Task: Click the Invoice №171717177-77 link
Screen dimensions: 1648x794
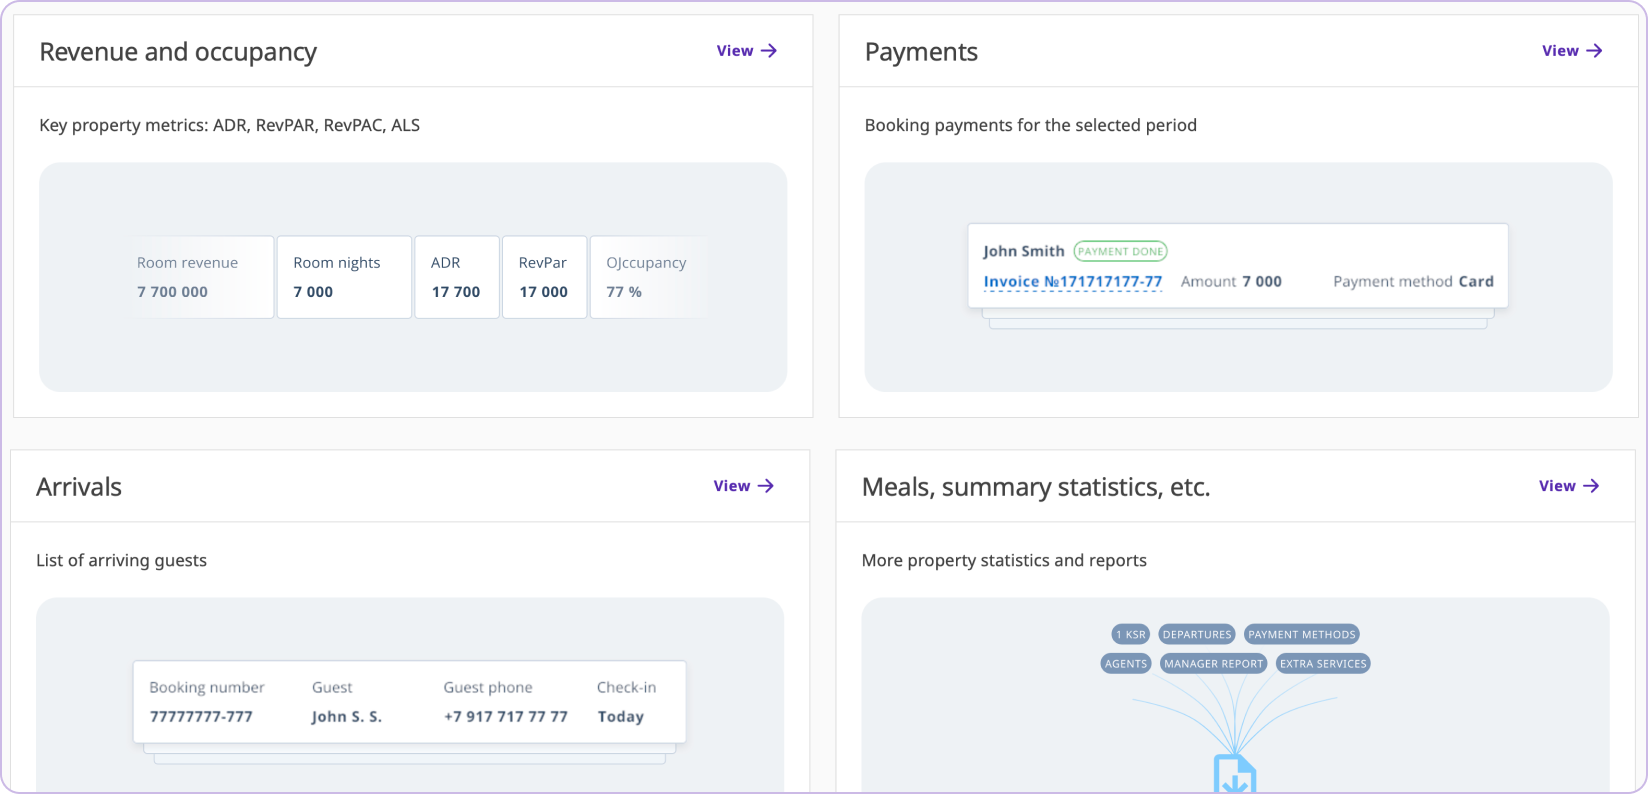Action: (x=1073, y=282)
